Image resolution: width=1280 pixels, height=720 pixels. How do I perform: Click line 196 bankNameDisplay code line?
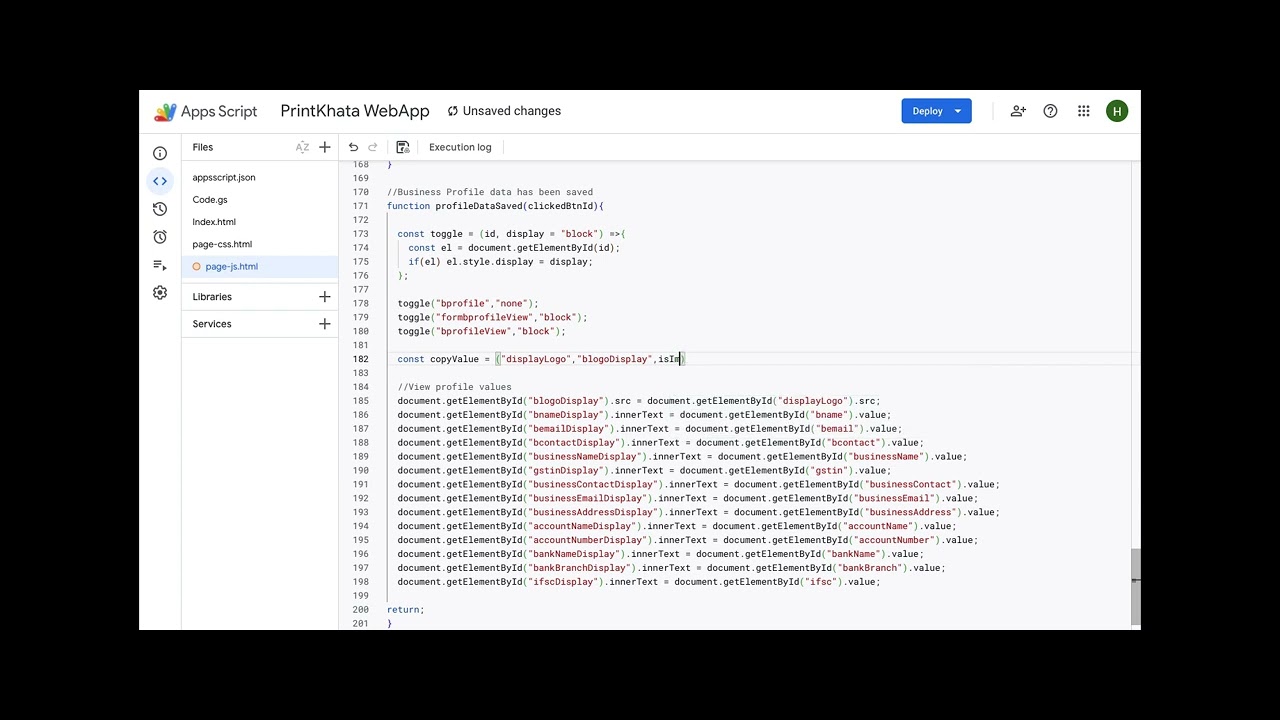[660, 554]
